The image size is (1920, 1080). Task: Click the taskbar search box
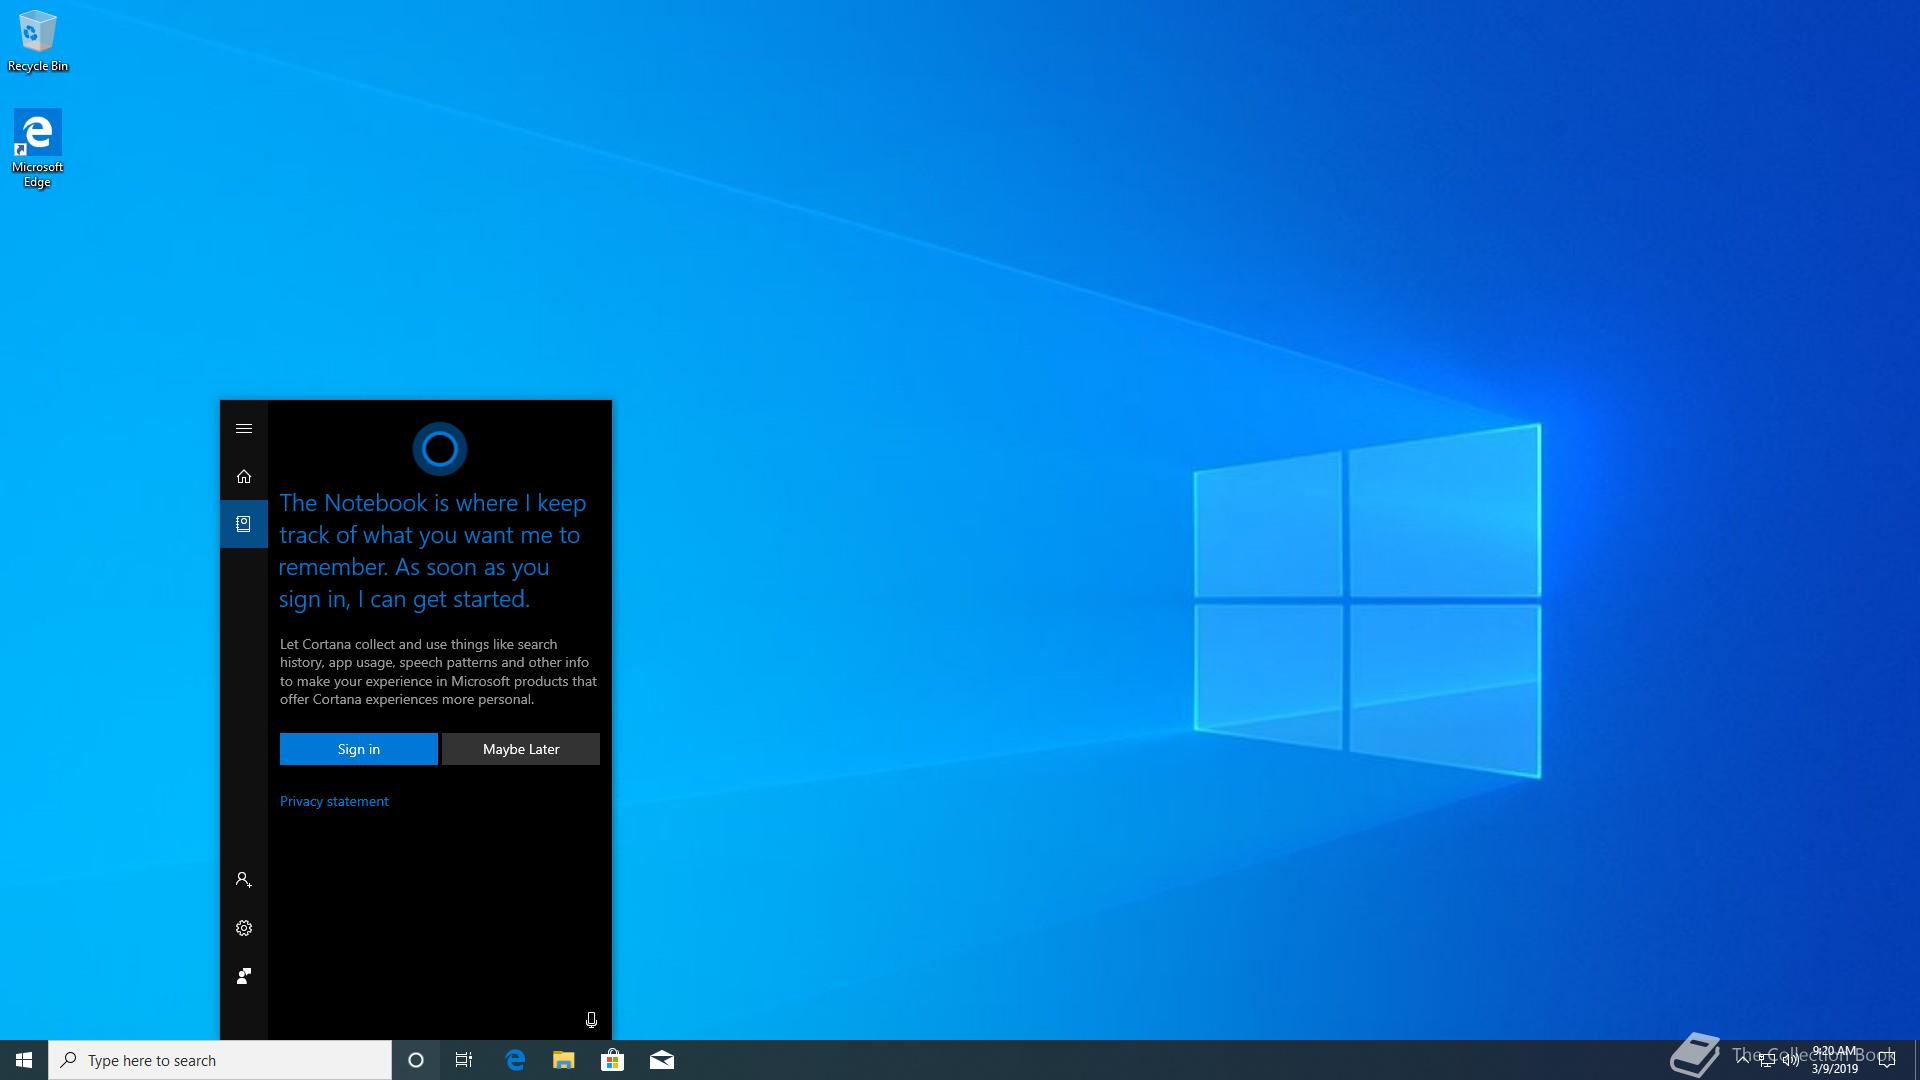(x=220, y=1060)
